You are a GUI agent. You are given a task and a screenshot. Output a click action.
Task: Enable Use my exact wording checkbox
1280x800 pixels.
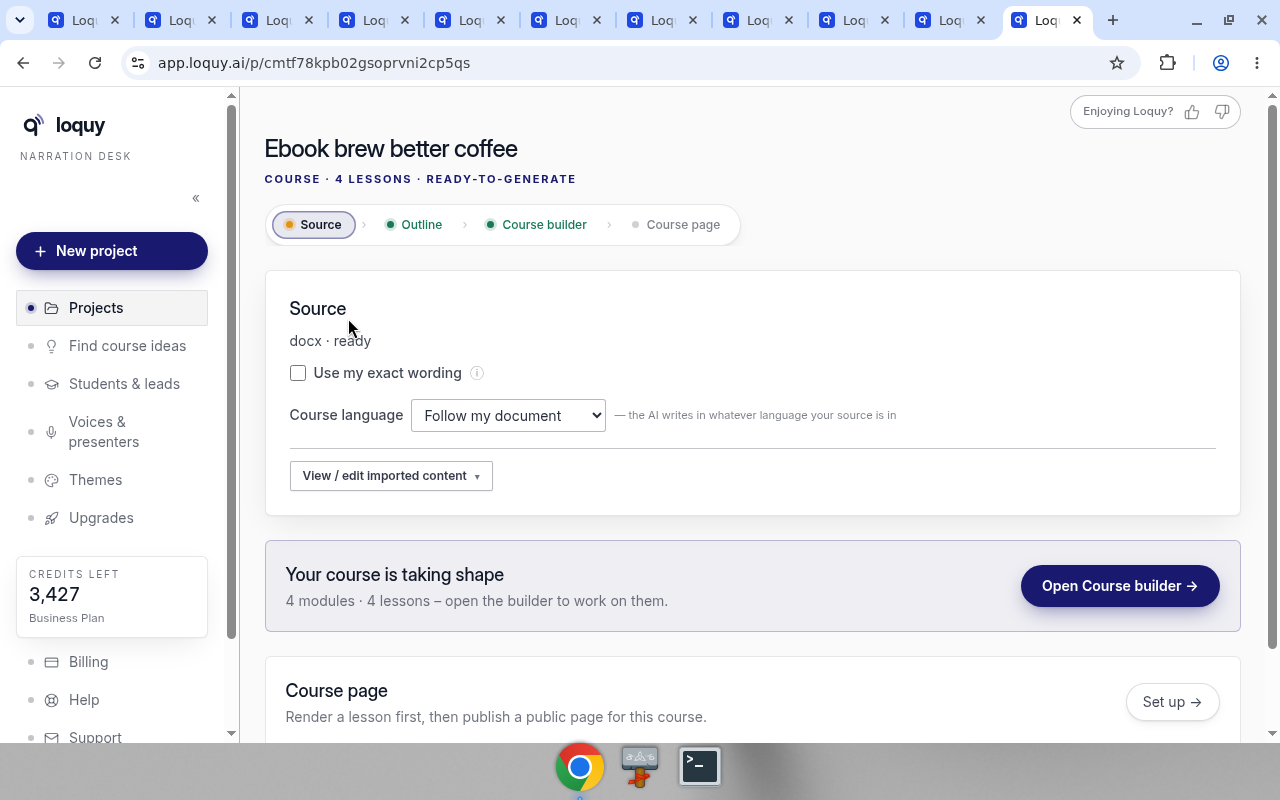pos(298,373)
